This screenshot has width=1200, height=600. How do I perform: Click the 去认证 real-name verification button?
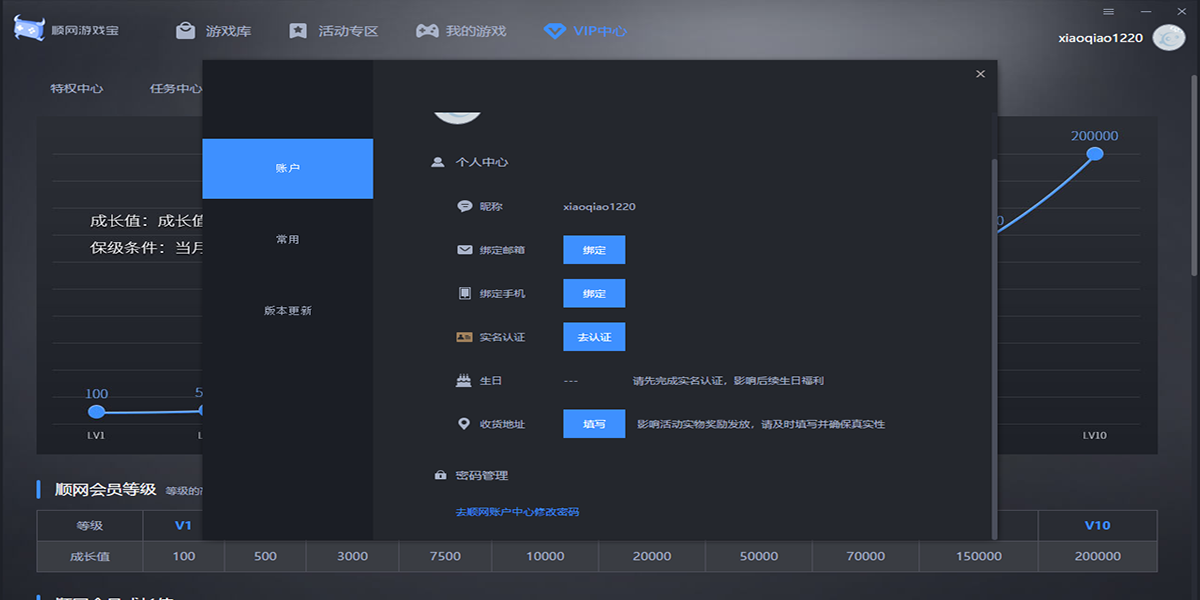pos(594,337)
